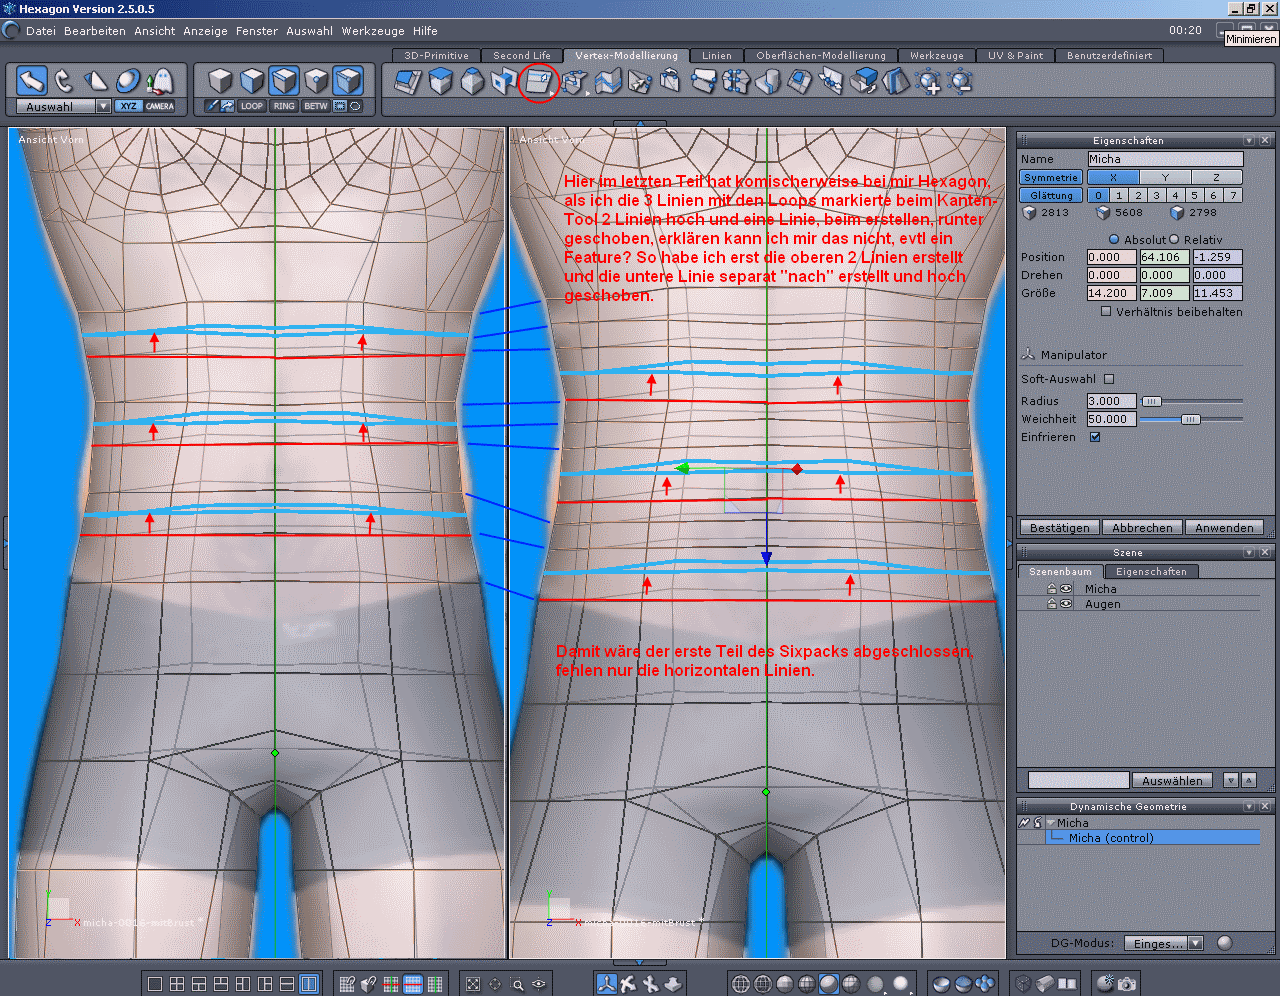
Task: Uncheck the Einfrieren checkbox
Action: (1095, 437)
